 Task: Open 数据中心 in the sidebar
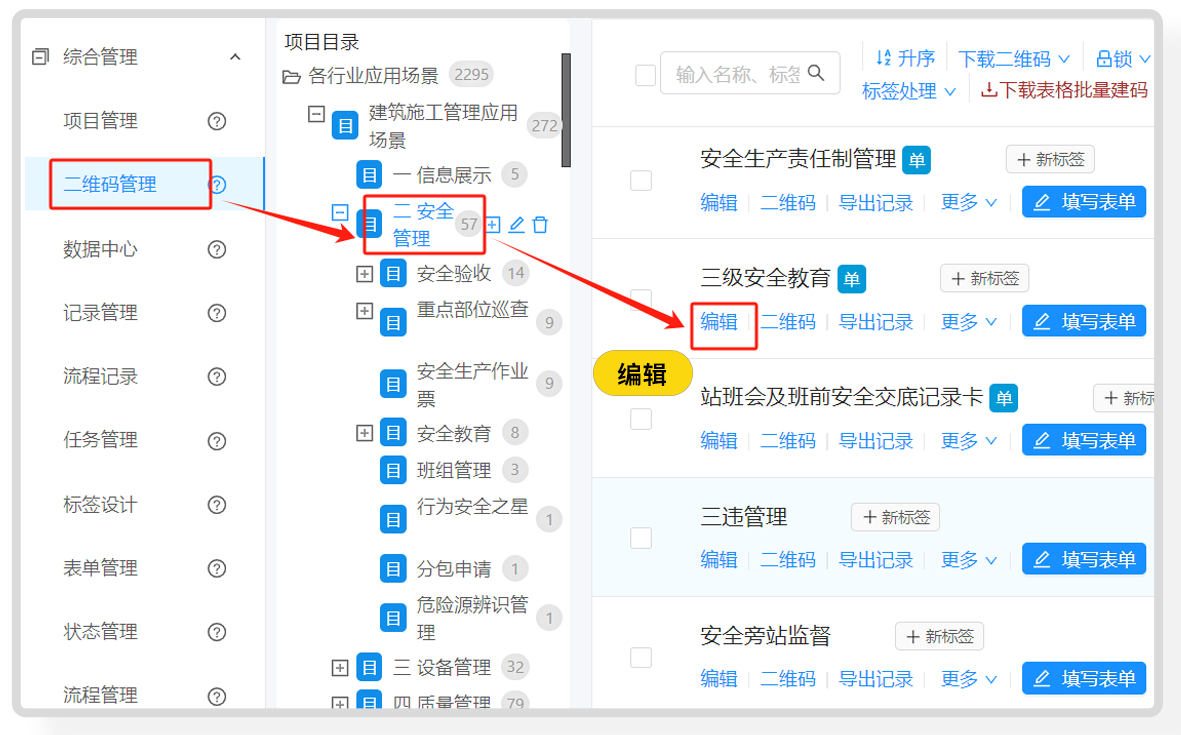100,249
